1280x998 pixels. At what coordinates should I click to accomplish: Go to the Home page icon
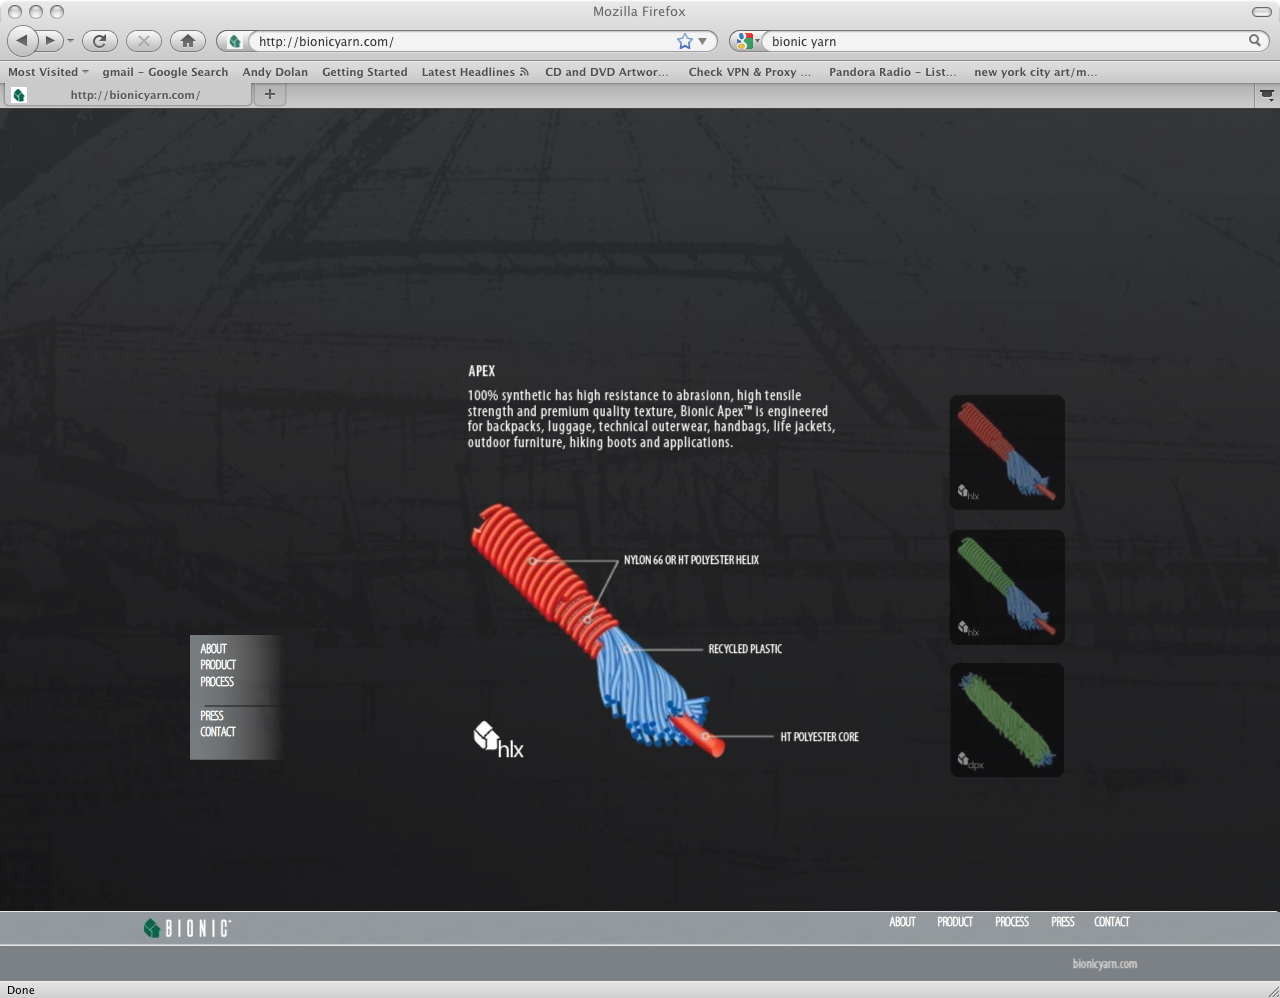point(188,41)
